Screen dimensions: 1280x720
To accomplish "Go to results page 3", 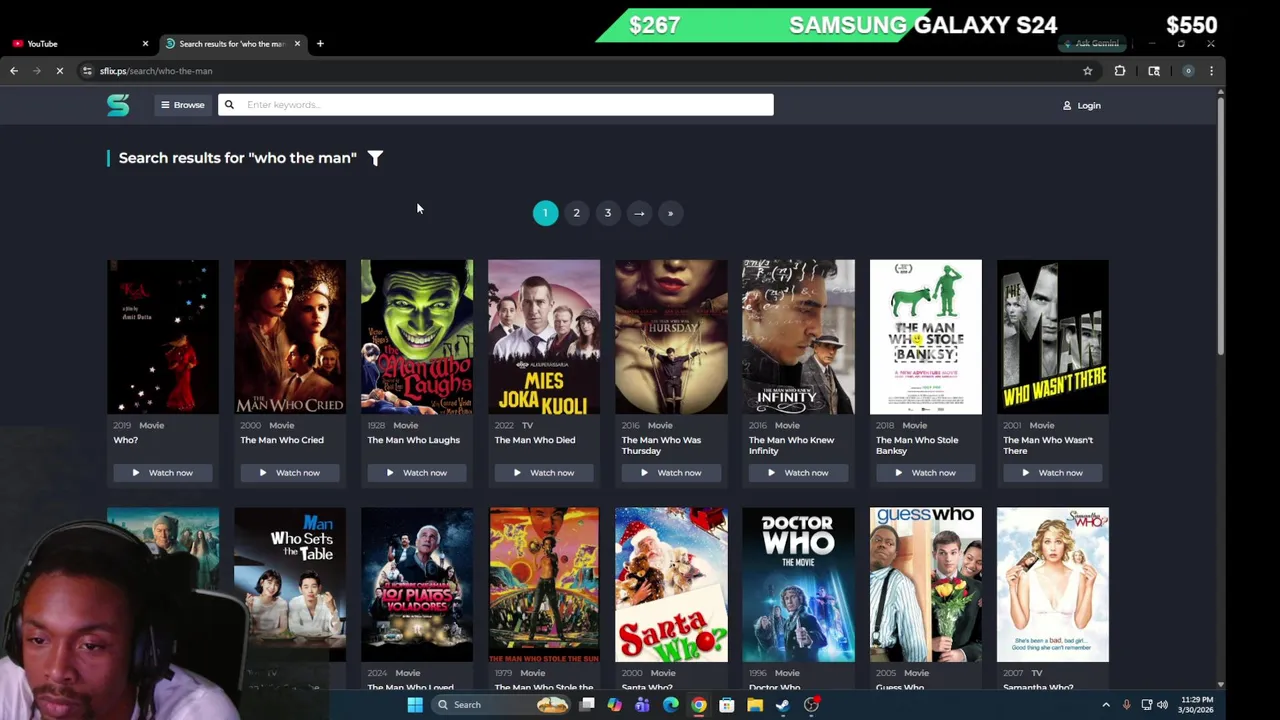I will point(607,213).
